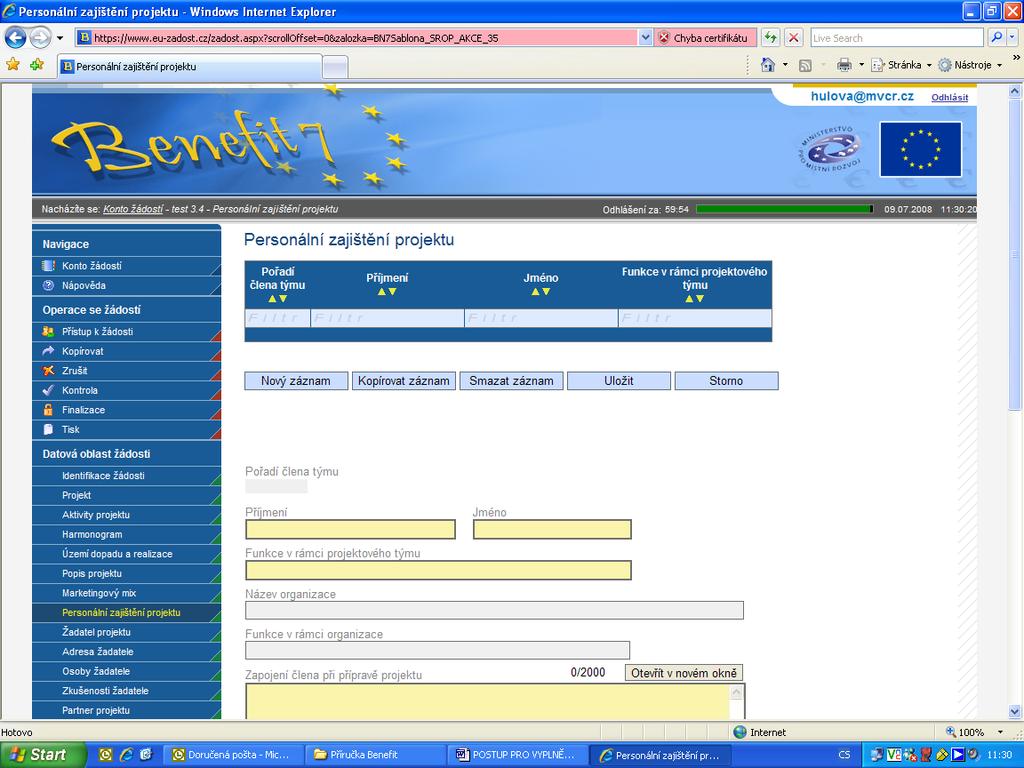Screen dimensions: 1024x768
Task: Open the Adresa žadatele section
Action: [x=126, y=652]
